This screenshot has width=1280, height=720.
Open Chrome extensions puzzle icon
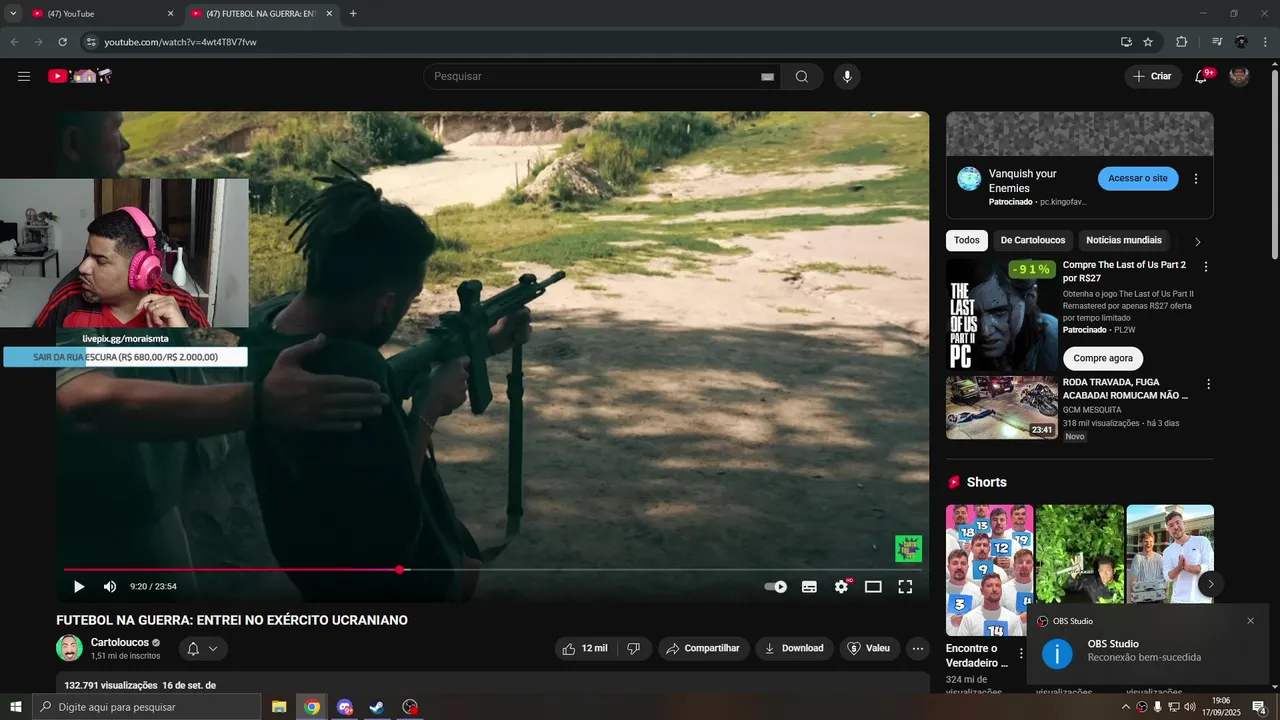1181,42
